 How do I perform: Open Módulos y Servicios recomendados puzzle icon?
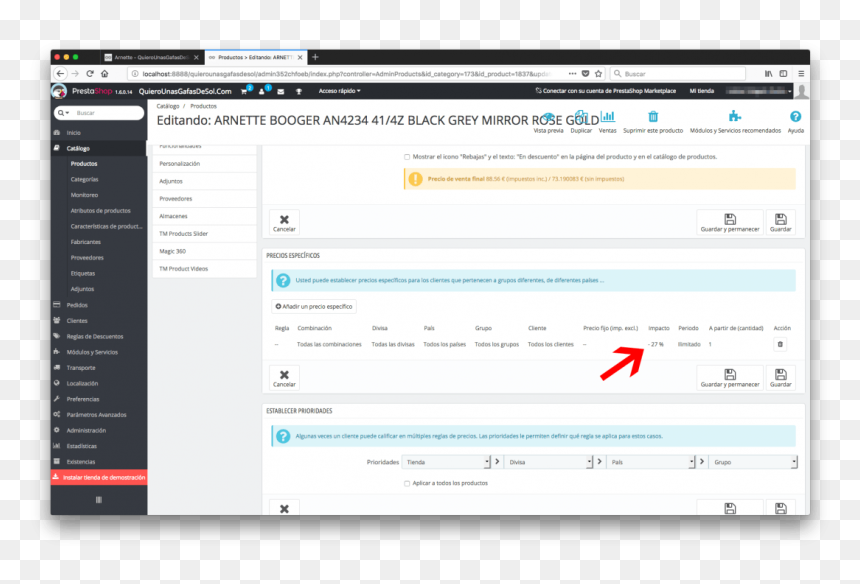(734, 116)
